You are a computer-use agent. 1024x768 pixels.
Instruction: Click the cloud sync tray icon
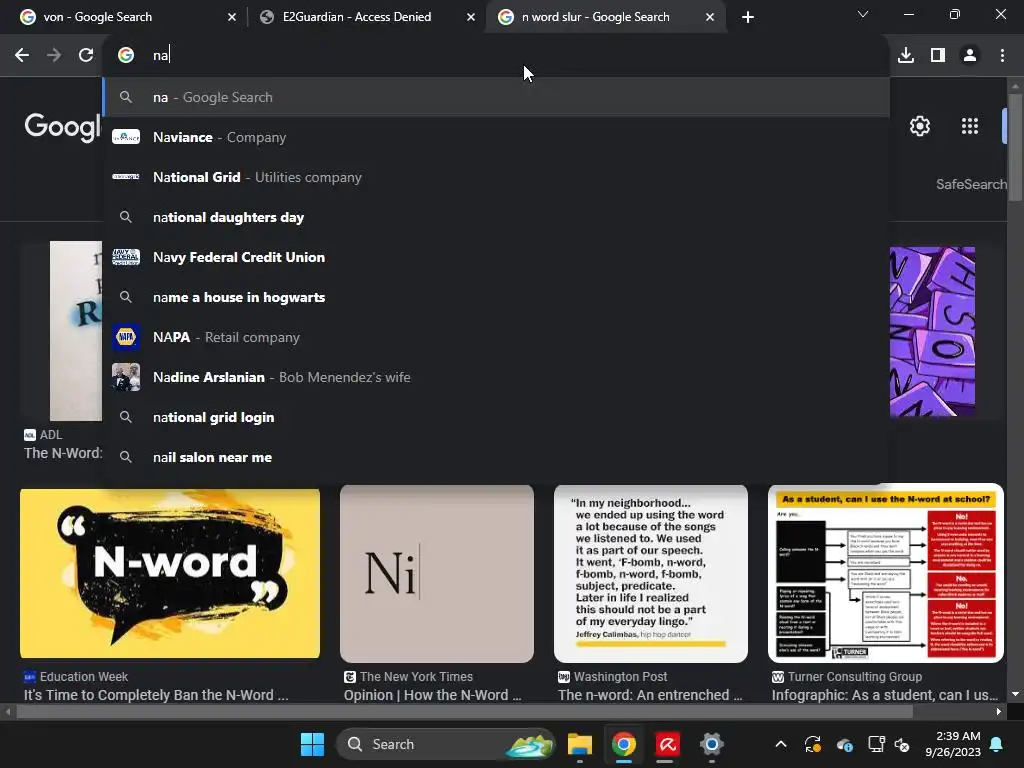point(844,744)
